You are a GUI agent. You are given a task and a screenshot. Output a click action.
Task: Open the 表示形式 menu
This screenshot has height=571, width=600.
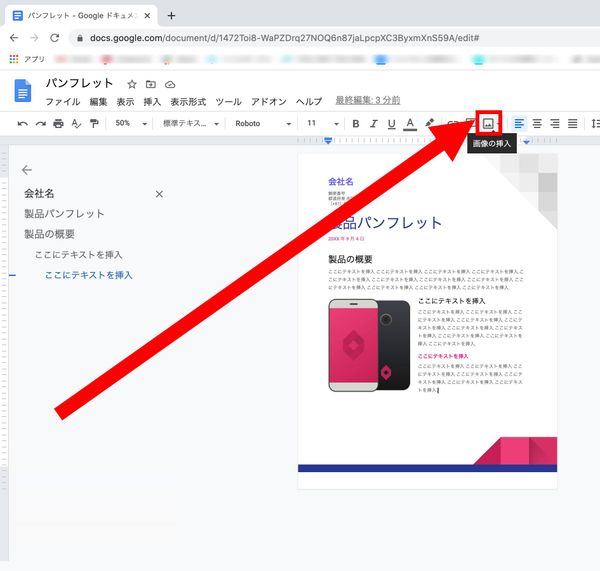pyautogui.click(x=188, y=101)
